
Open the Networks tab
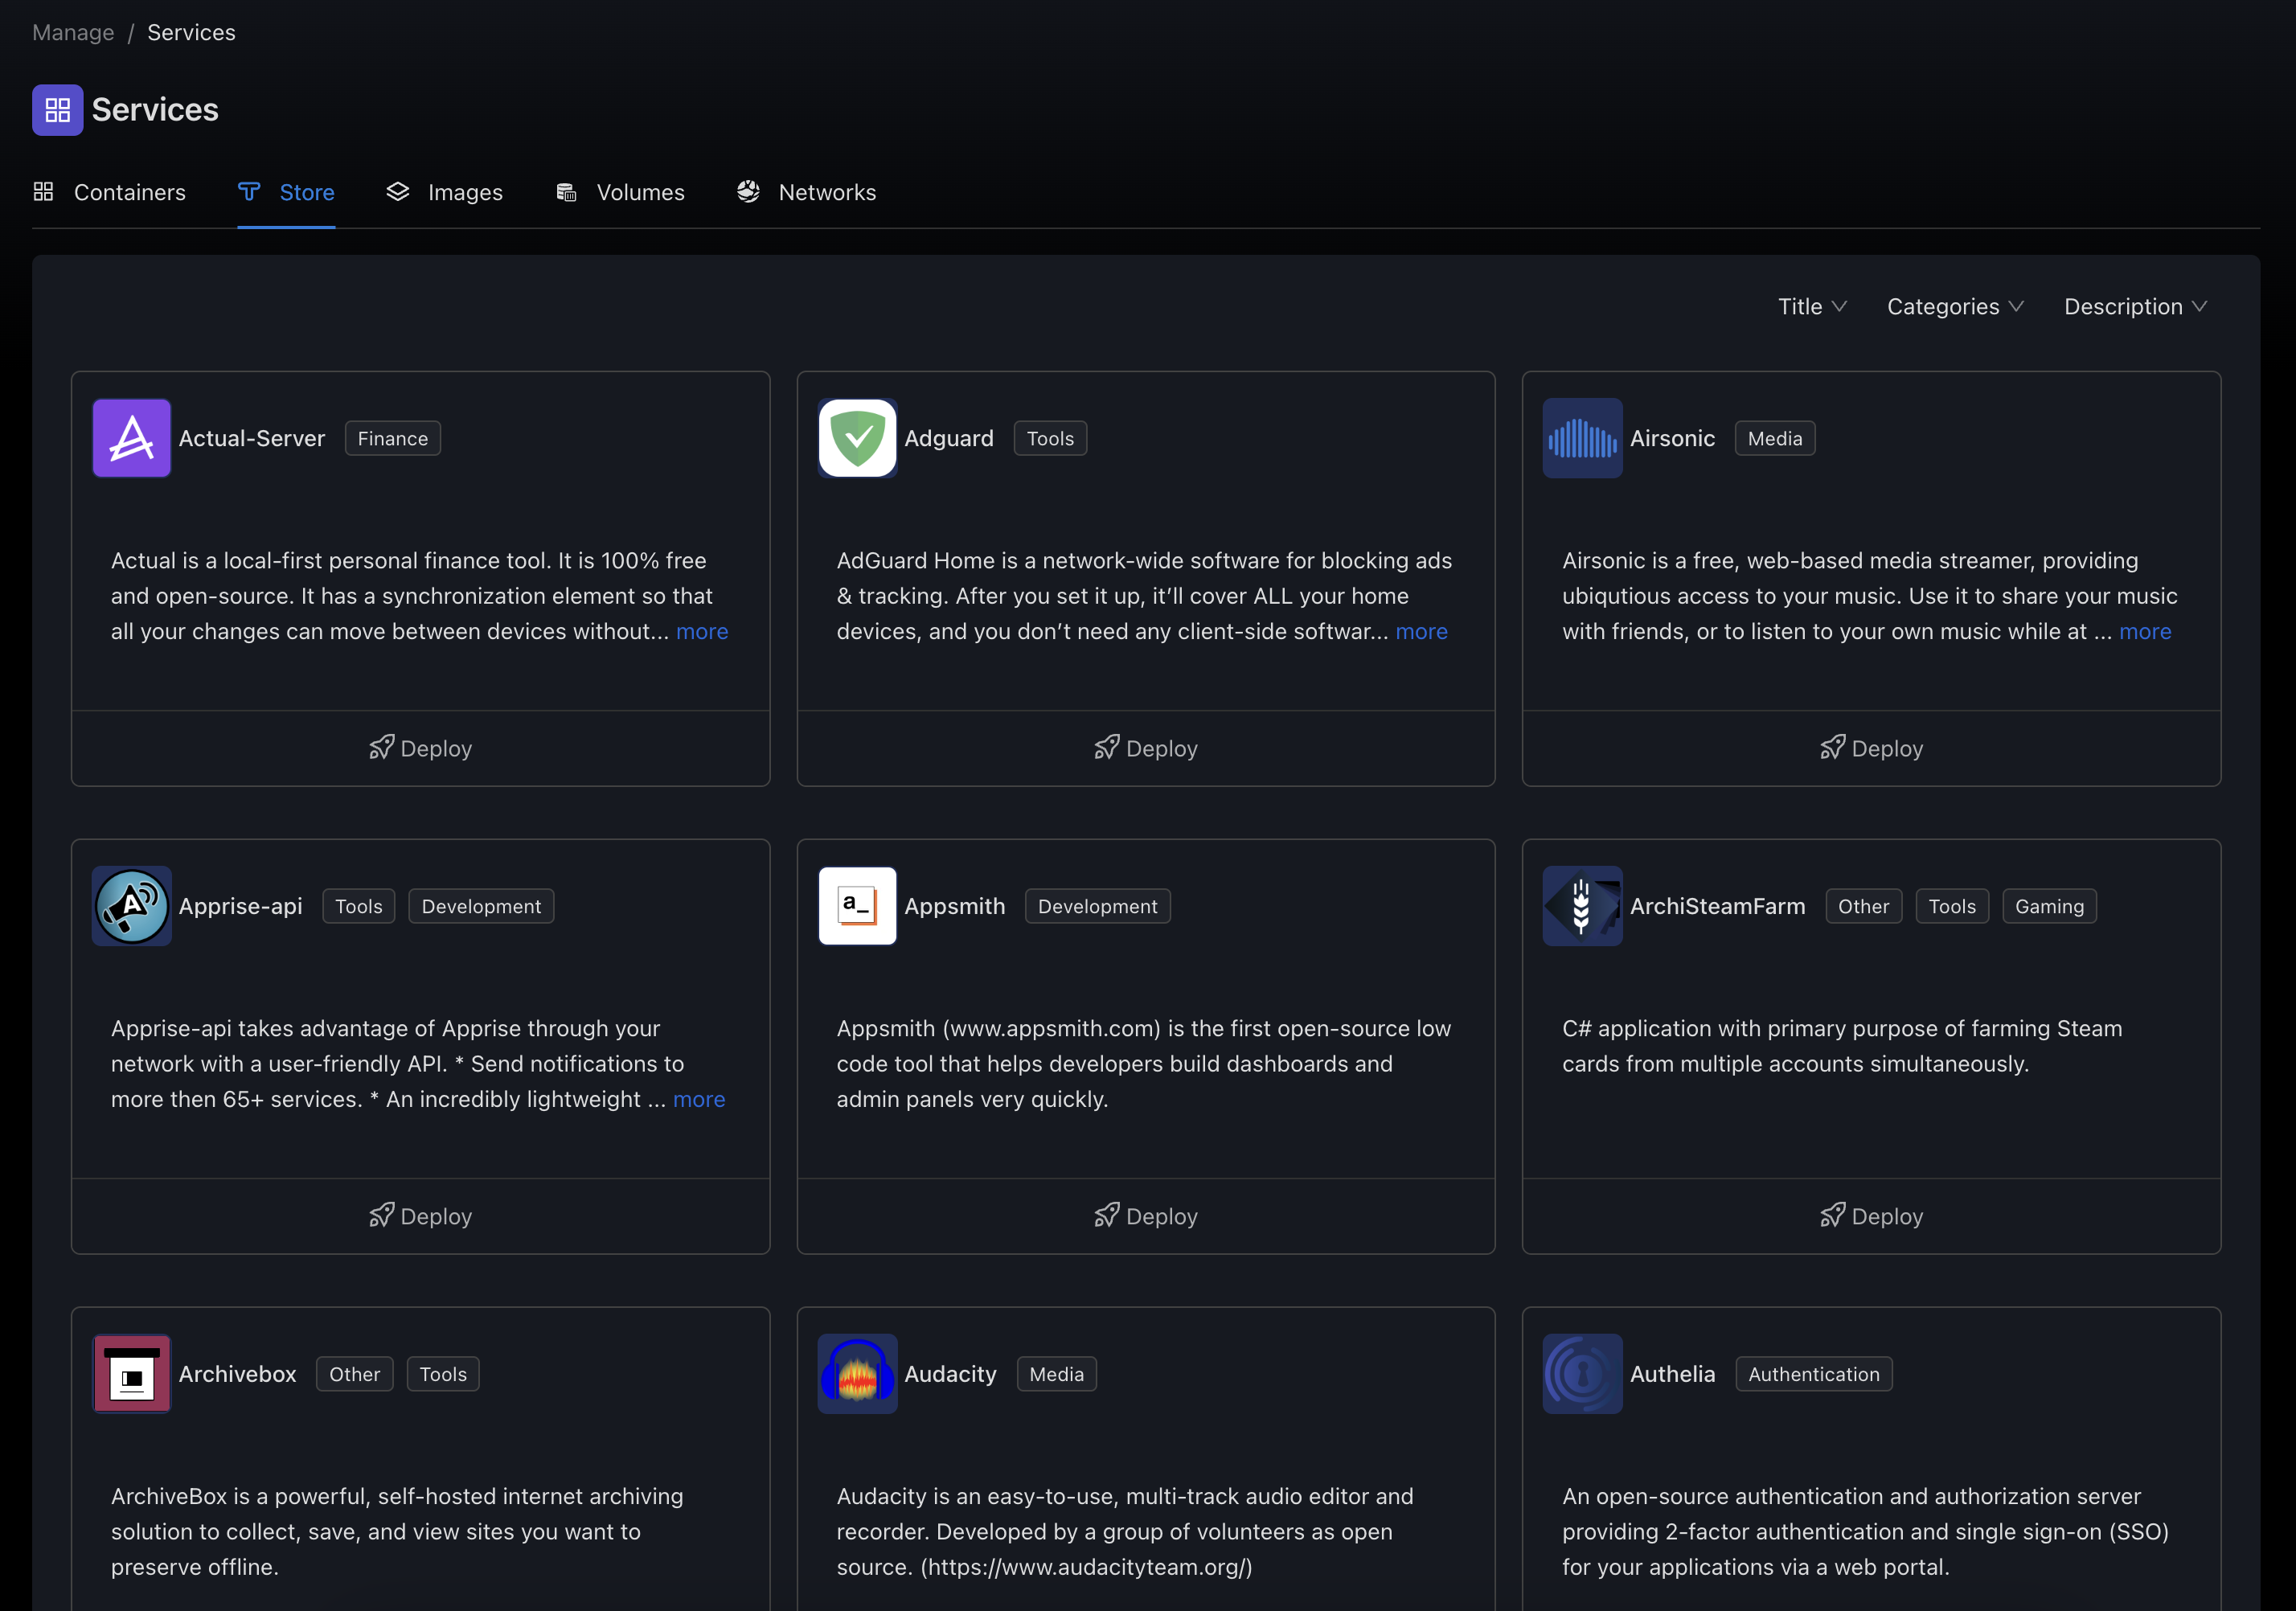(x=806, y=192)
